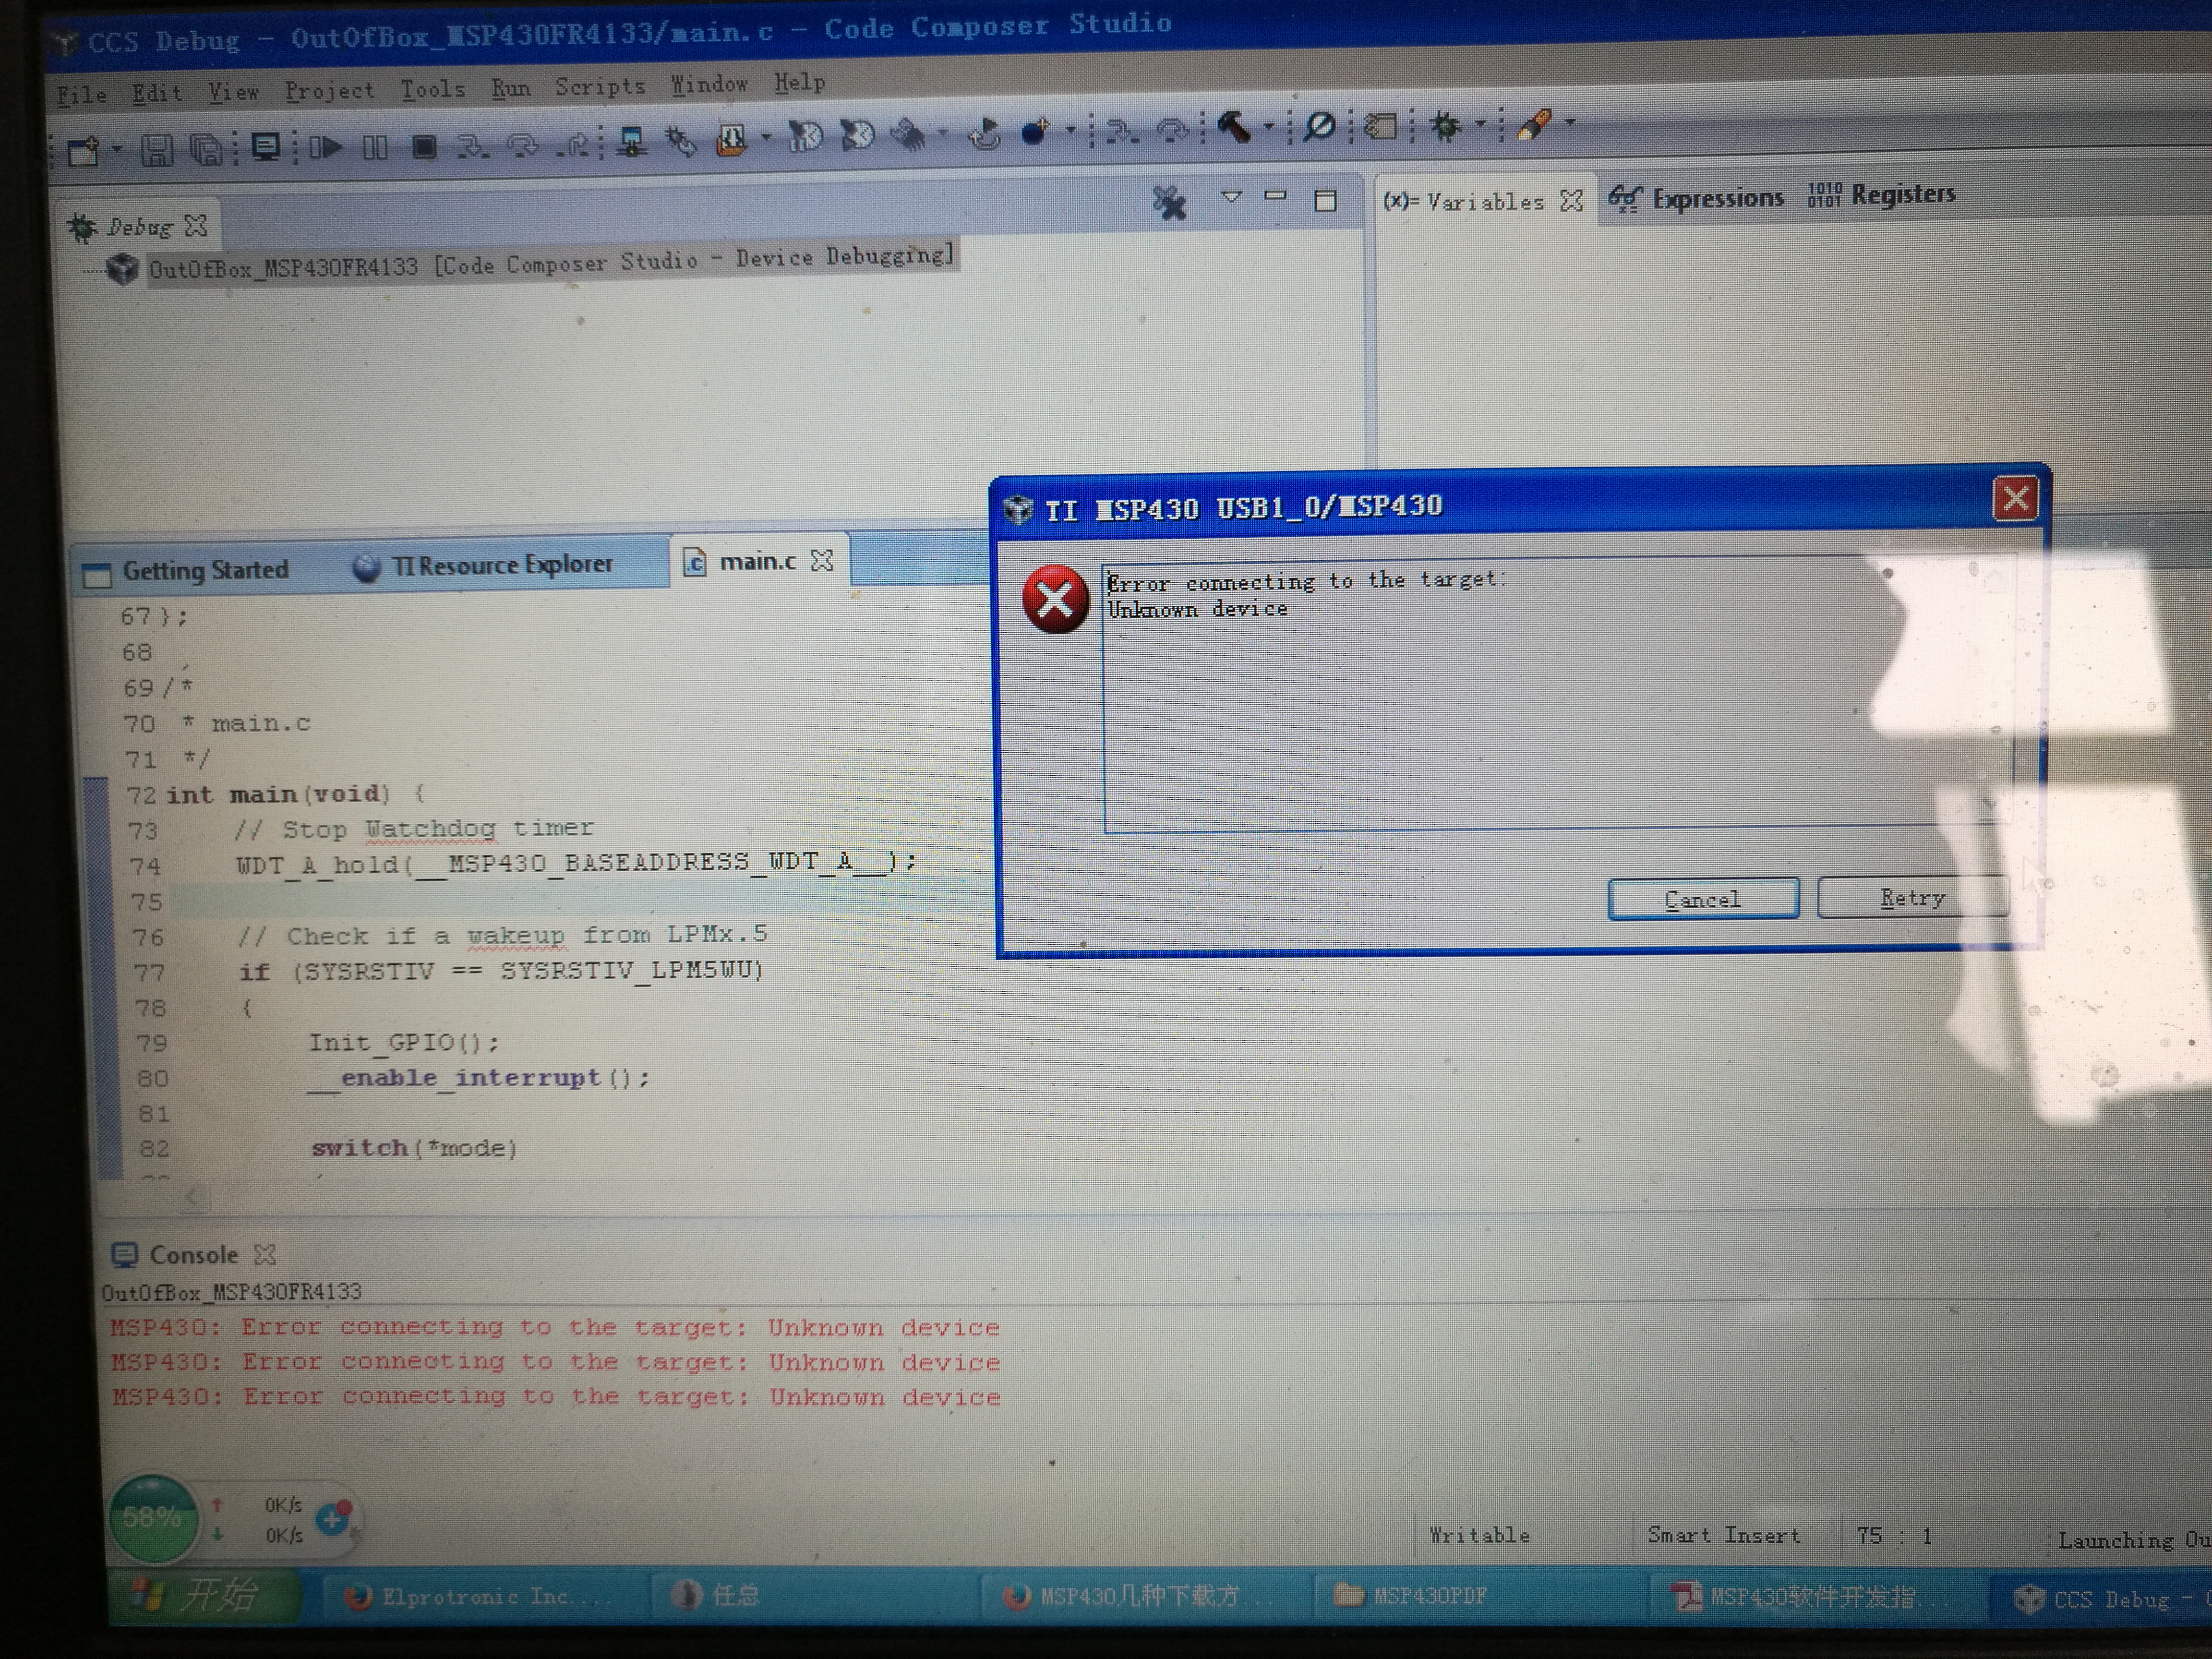Image resolution: width=2212 pixels, height=1659 pixels.
Task: Click the Step Into icon
Action: coord(471,147)
